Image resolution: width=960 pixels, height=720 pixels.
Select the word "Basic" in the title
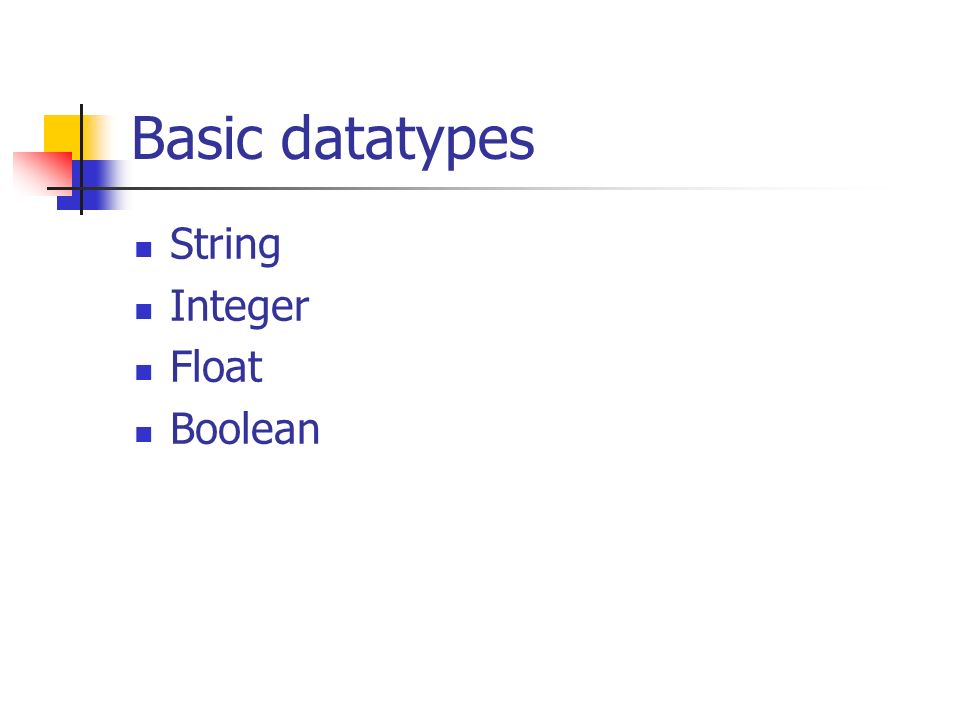pyautogui.click(x=198, y=138)
